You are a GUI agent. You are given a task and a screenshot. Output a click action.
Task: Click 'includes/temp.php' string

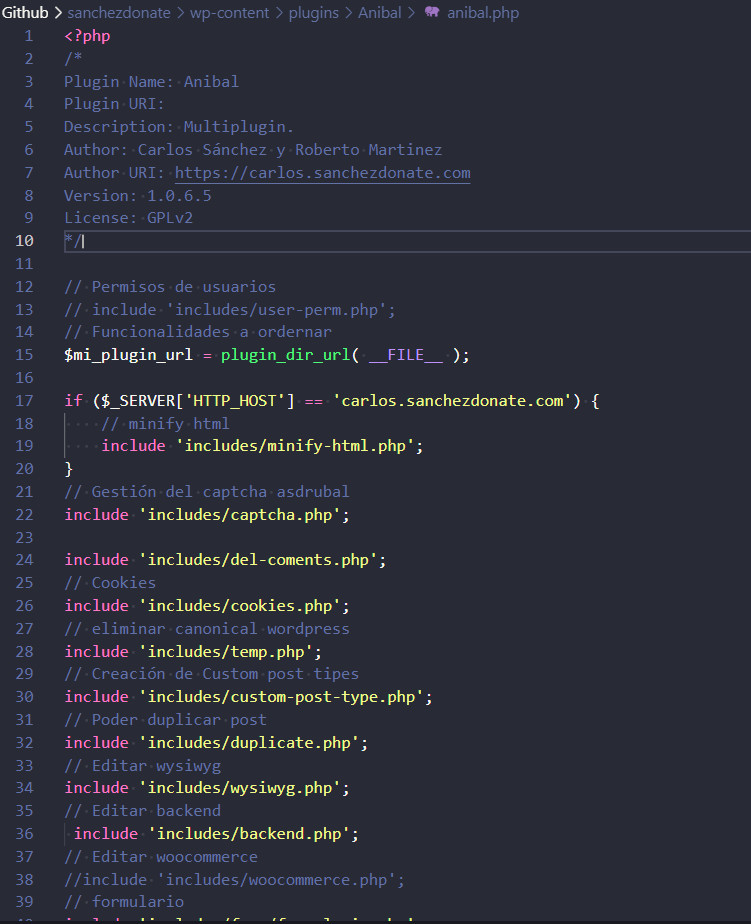click(x=226, y=652)
